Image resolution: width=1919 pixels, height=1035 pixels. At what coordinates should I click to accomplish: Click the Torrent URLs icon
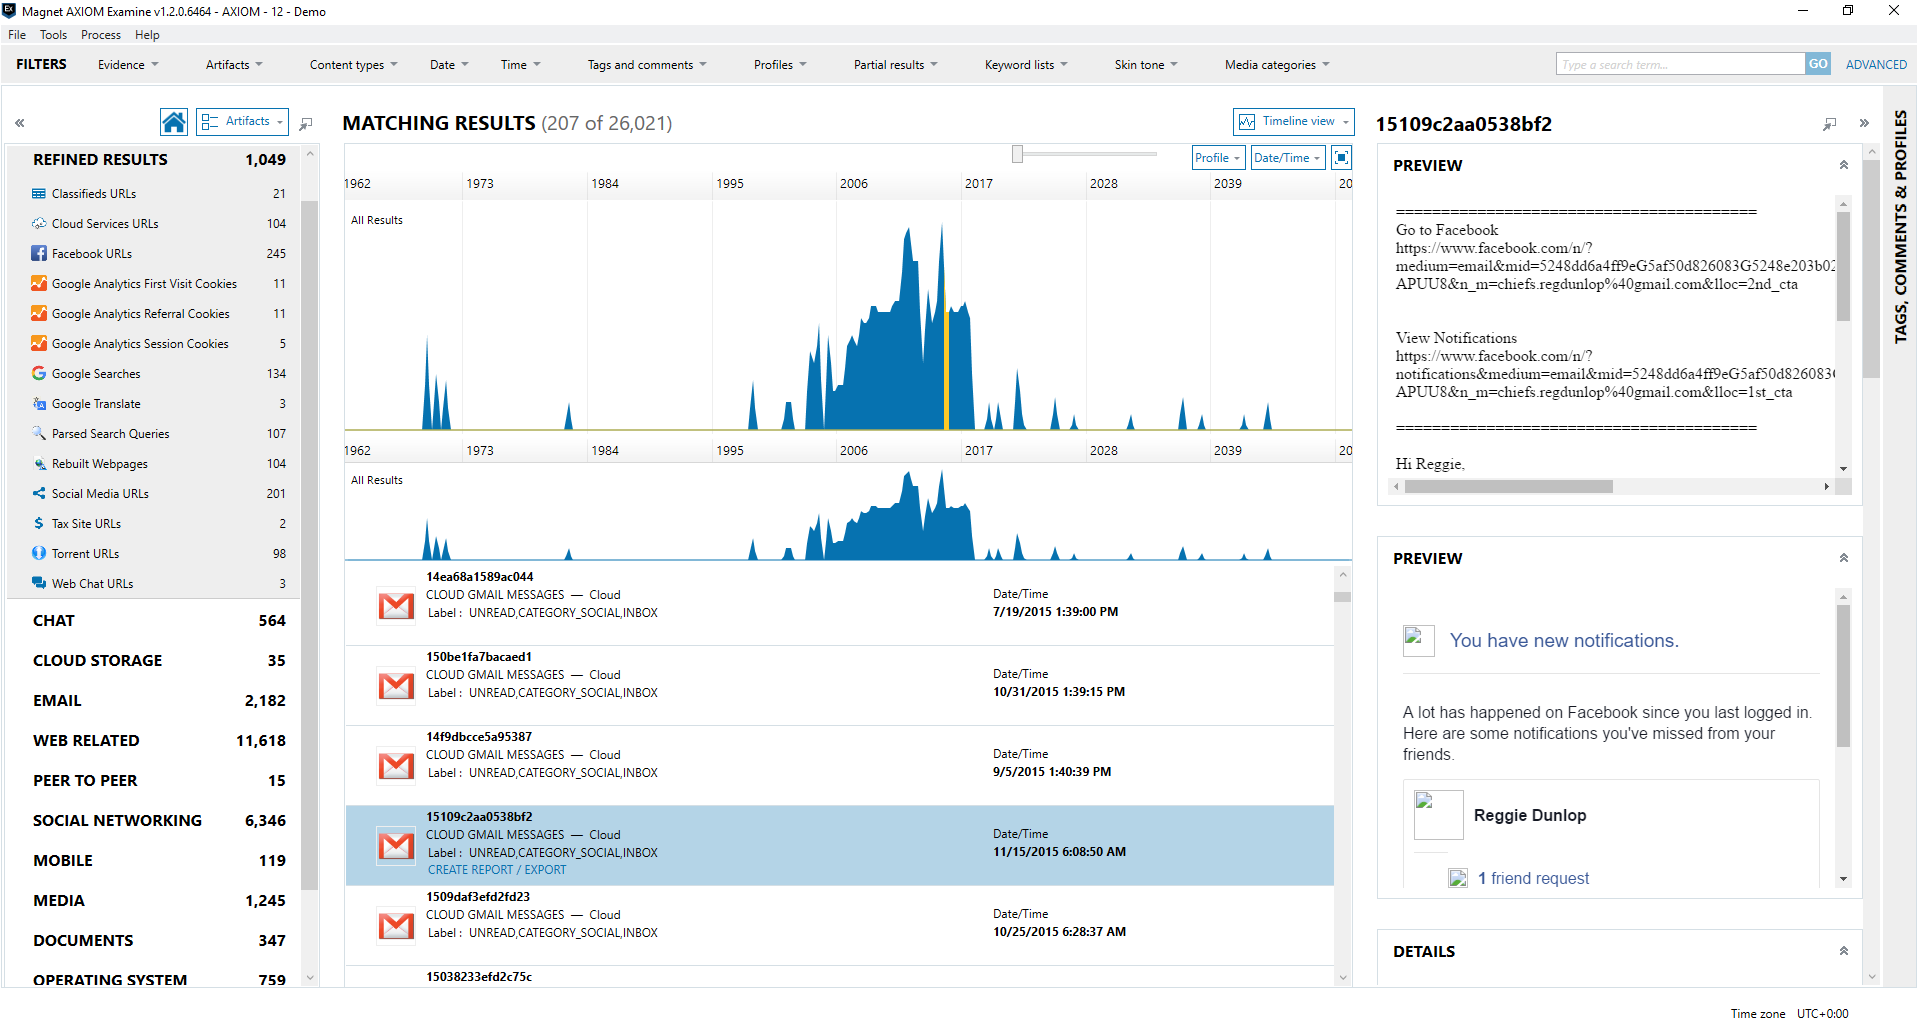pyautogui.click(x=39, y=554)
